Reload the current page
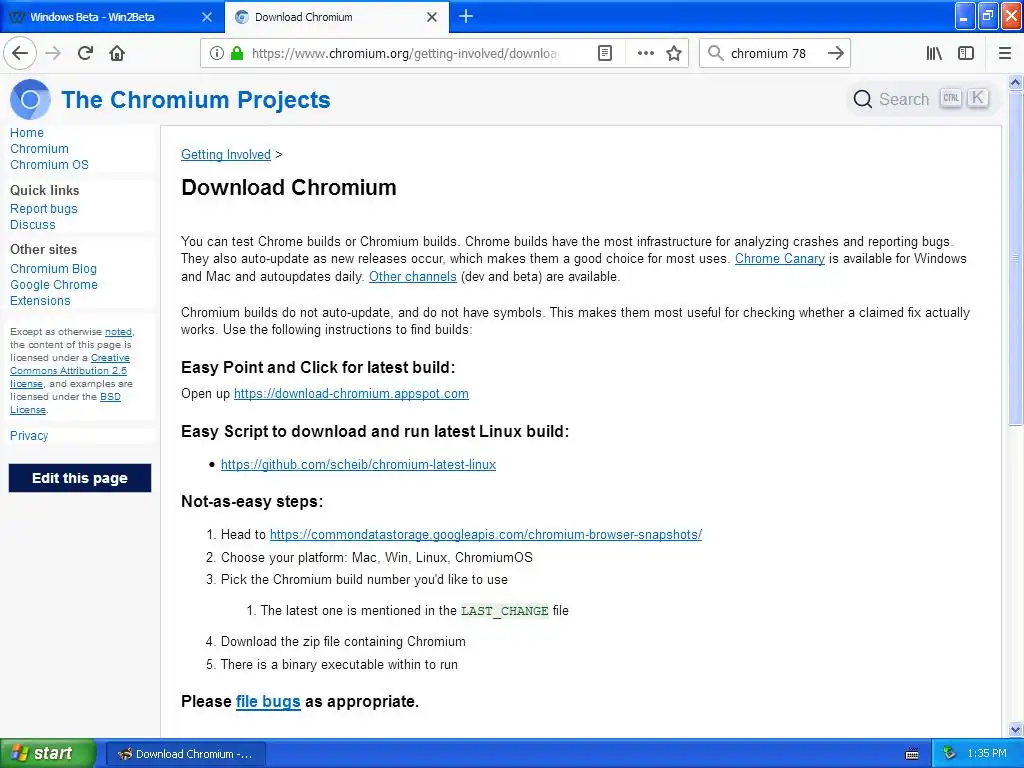1024x768 pixels. [85, 53]
